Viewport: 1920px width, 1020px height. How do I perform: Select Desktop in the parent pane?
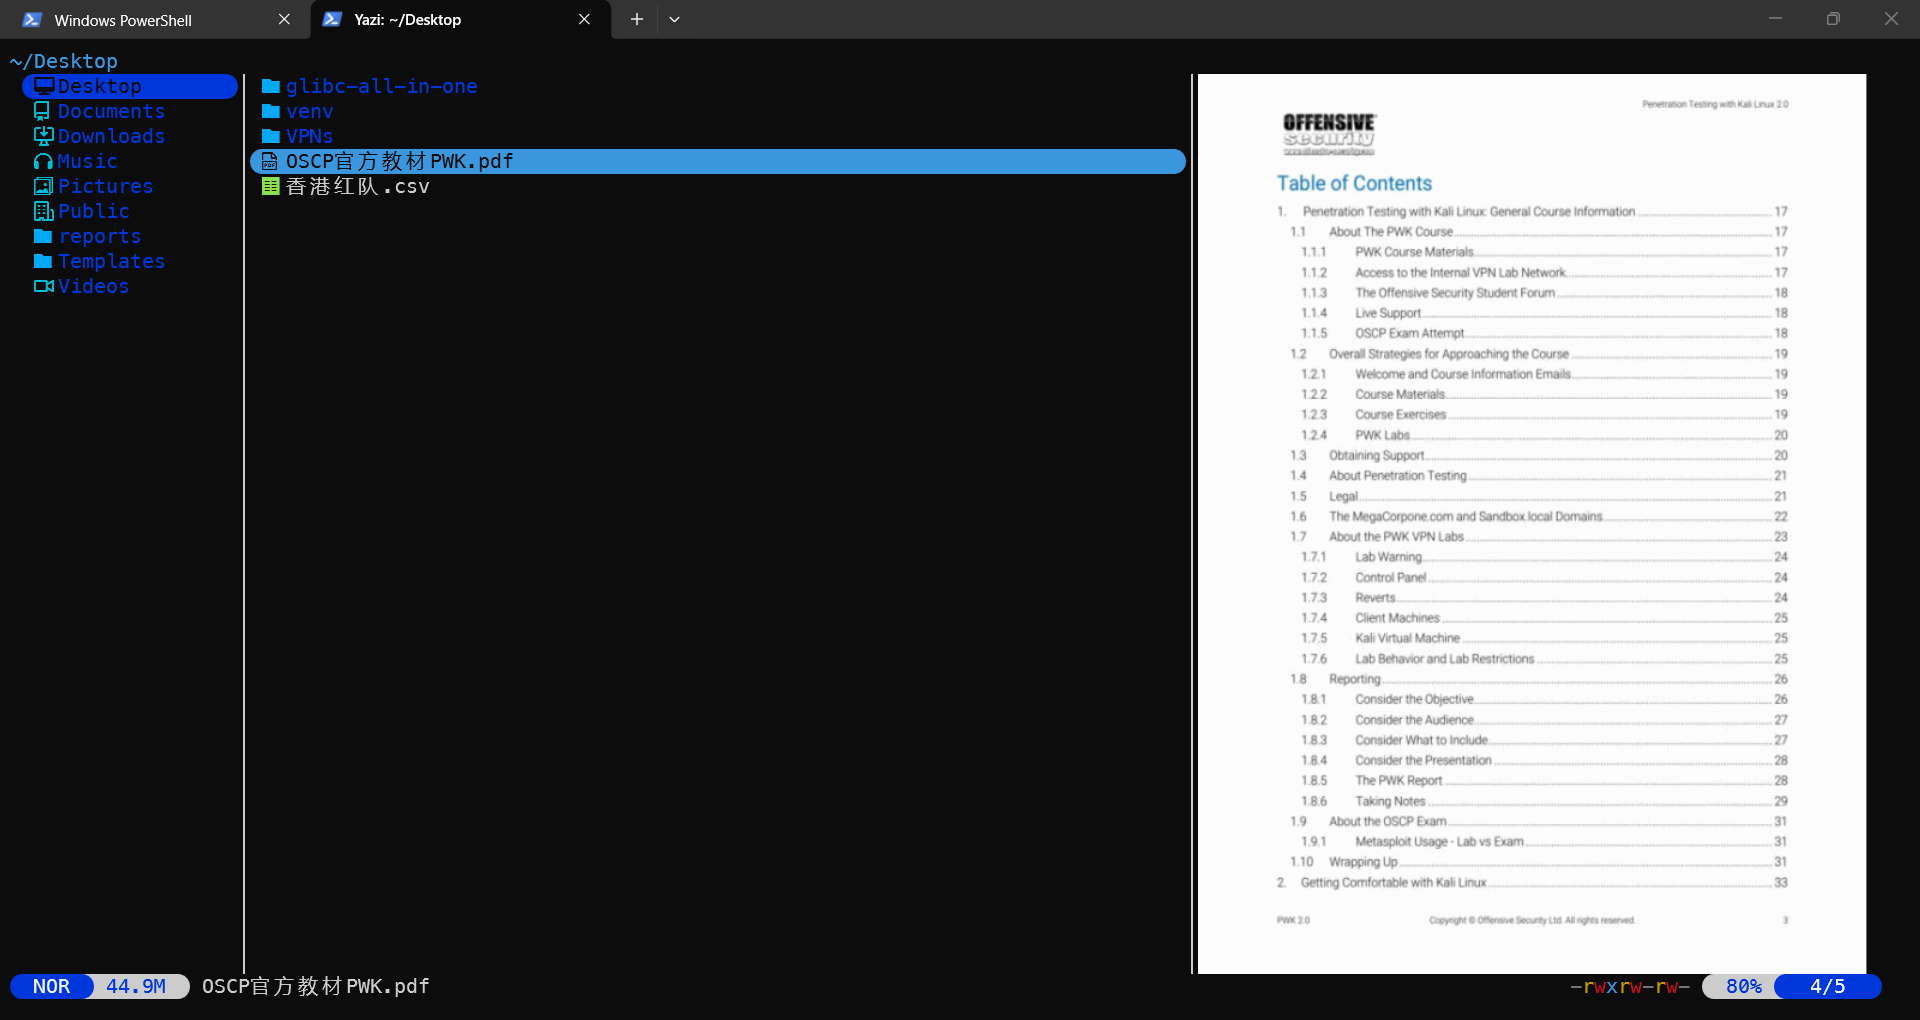point(130,86)
